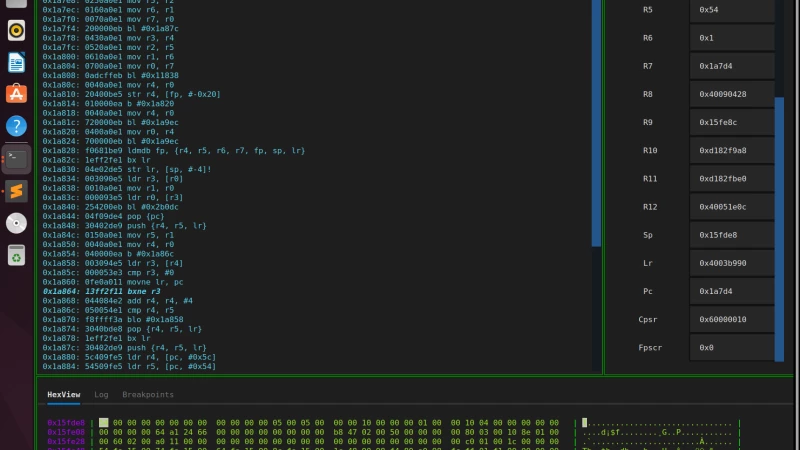Focus the Lr register value field
Screen dimensions: 800x450
click(x=731, y=263)
